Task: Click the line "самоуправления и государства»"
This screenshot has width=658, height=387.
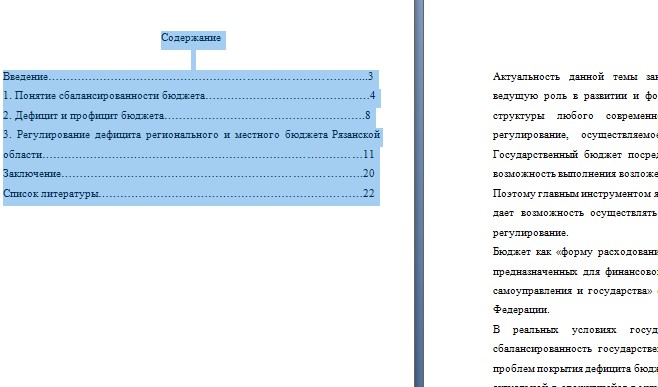Action: [x=573, y=290]
